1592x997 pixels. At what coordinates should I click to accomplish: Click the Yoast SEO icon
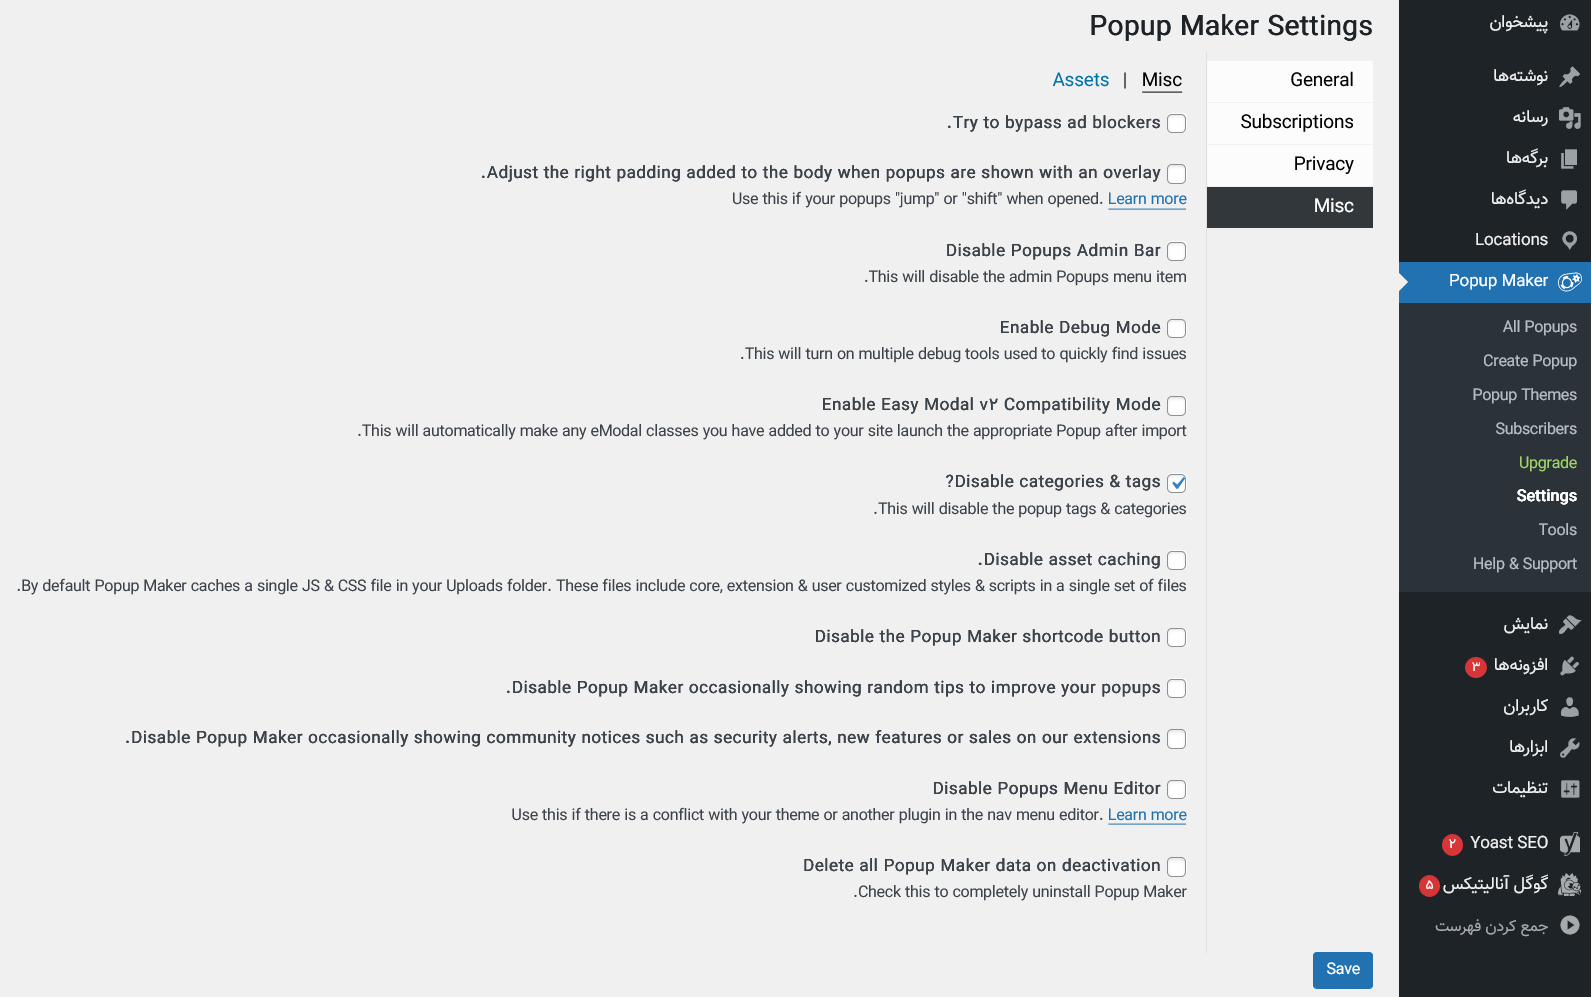click(x=1570, y=843)
